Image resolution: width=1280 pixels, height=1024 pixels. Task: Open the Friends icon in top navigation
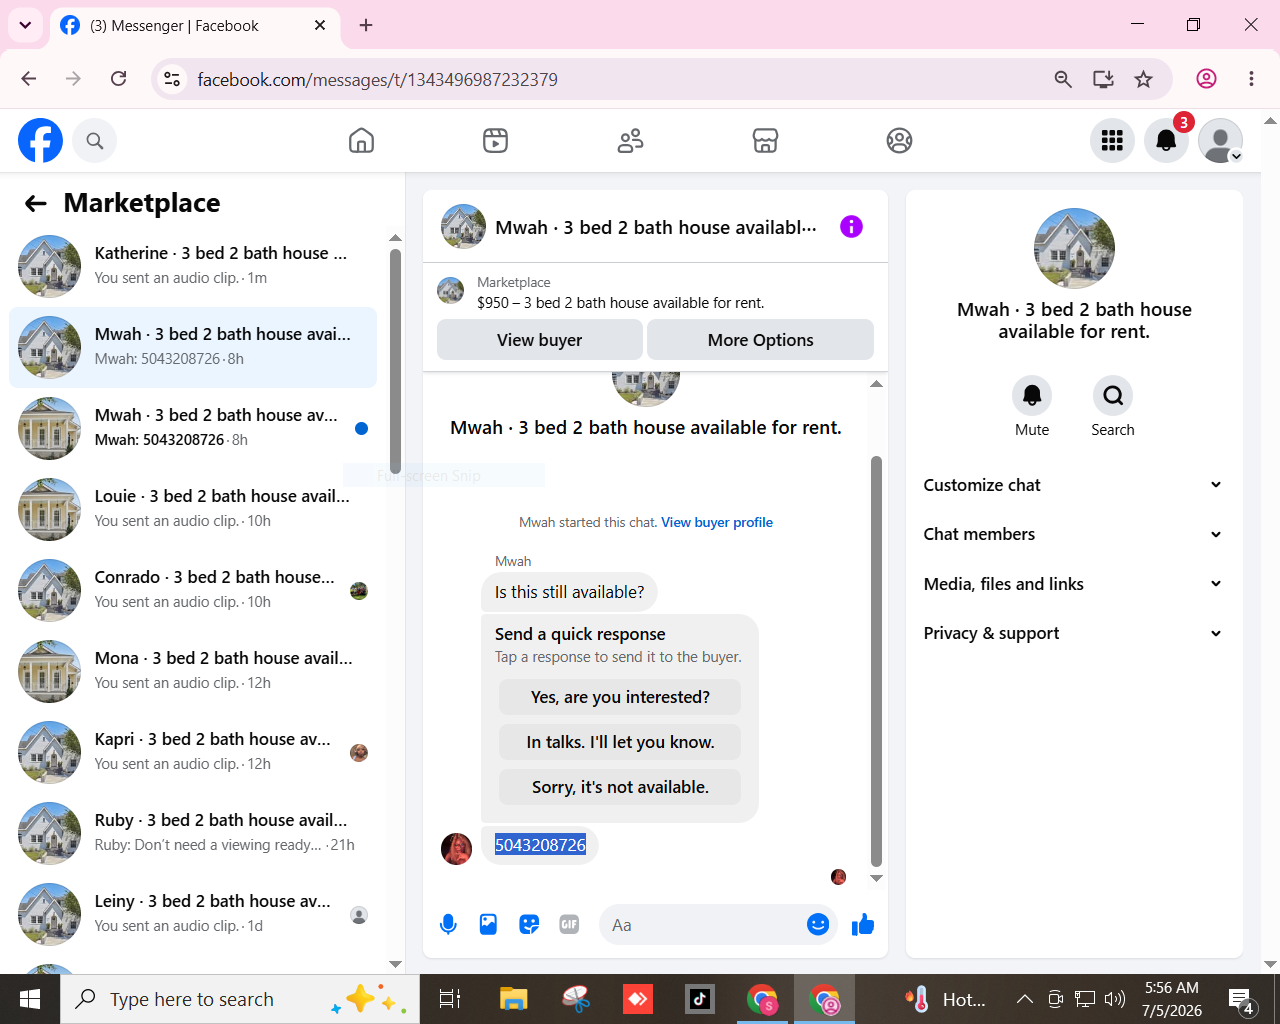630,141
